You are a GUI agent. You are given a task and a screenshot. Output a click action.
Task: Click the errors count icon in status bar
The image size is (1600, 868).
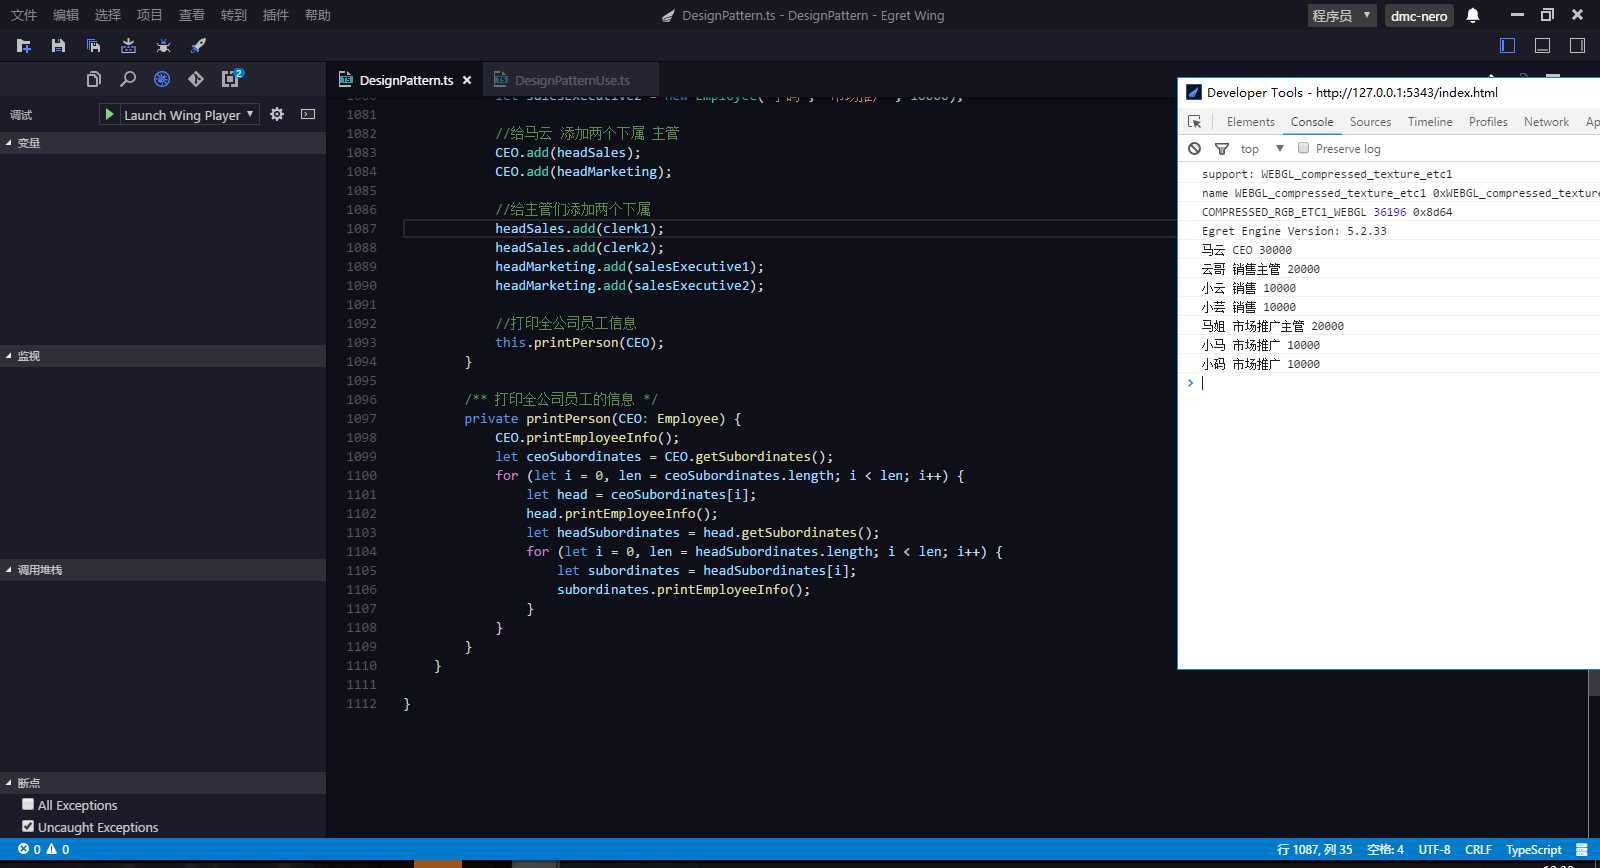pos(29,849)
